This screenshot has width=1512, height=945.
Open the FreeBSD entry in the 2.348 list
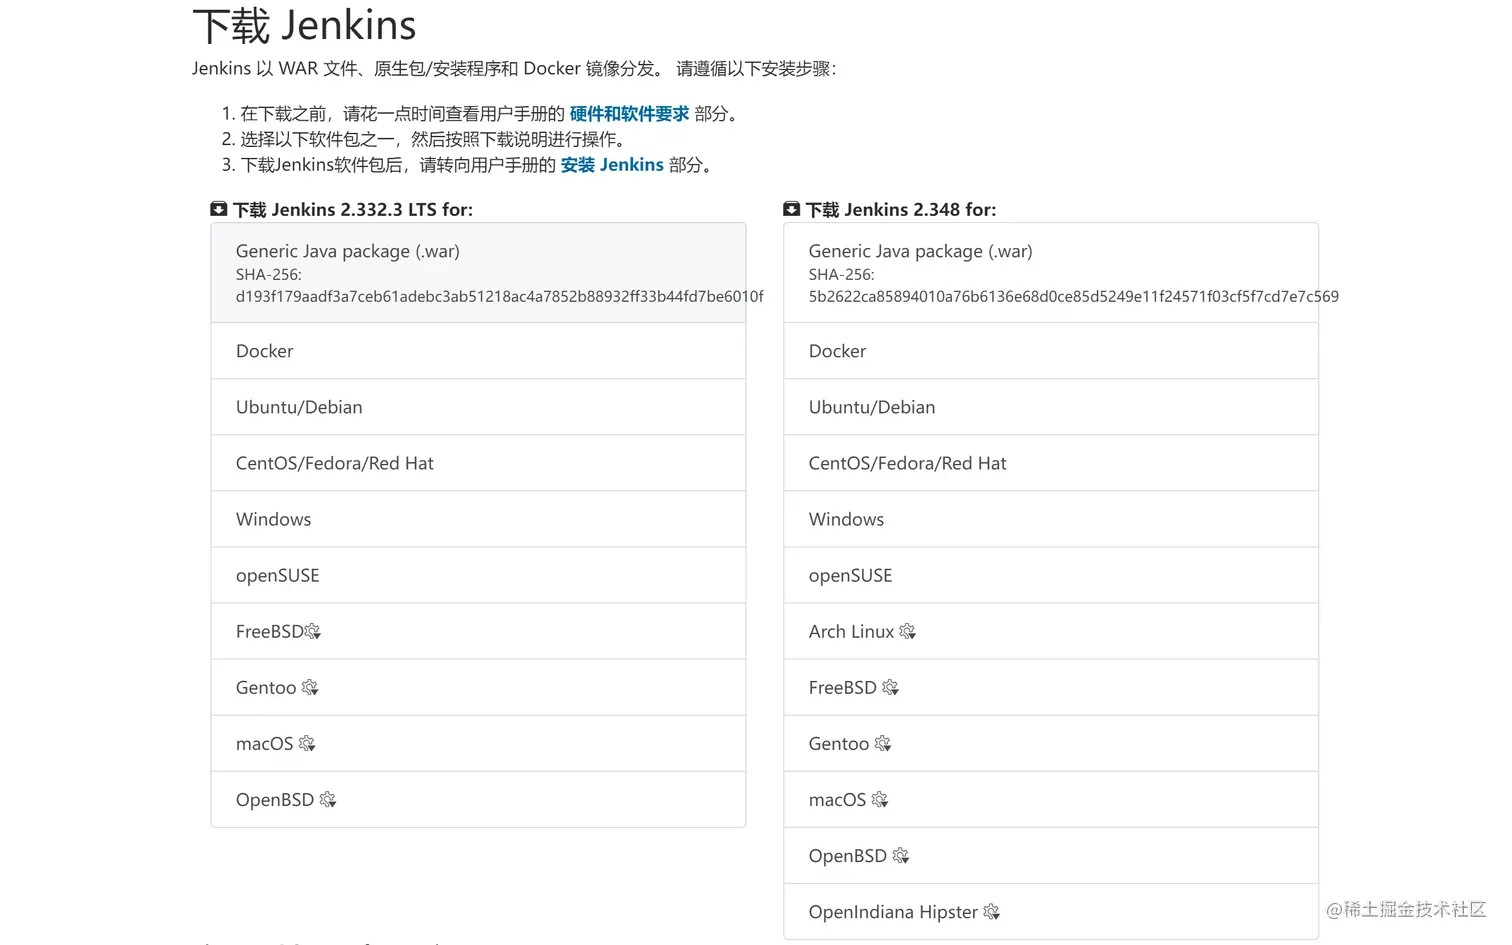[1051, 687]
